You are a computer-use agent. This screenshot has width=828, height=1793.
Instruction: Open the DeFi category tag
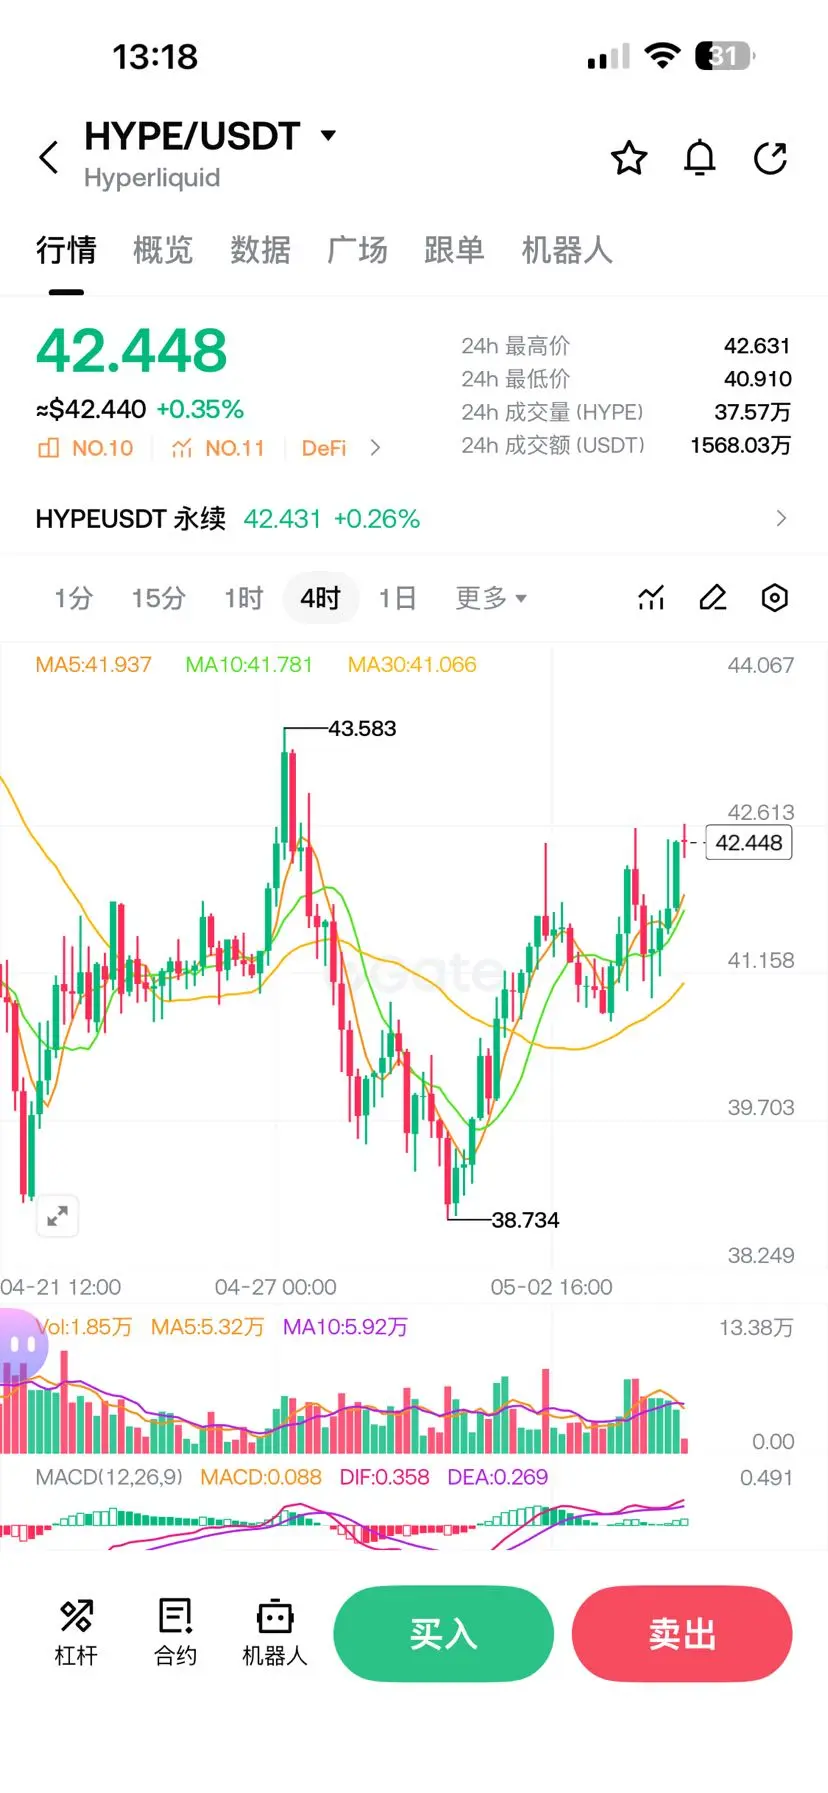pyautogui.click(x=324, y=448)
